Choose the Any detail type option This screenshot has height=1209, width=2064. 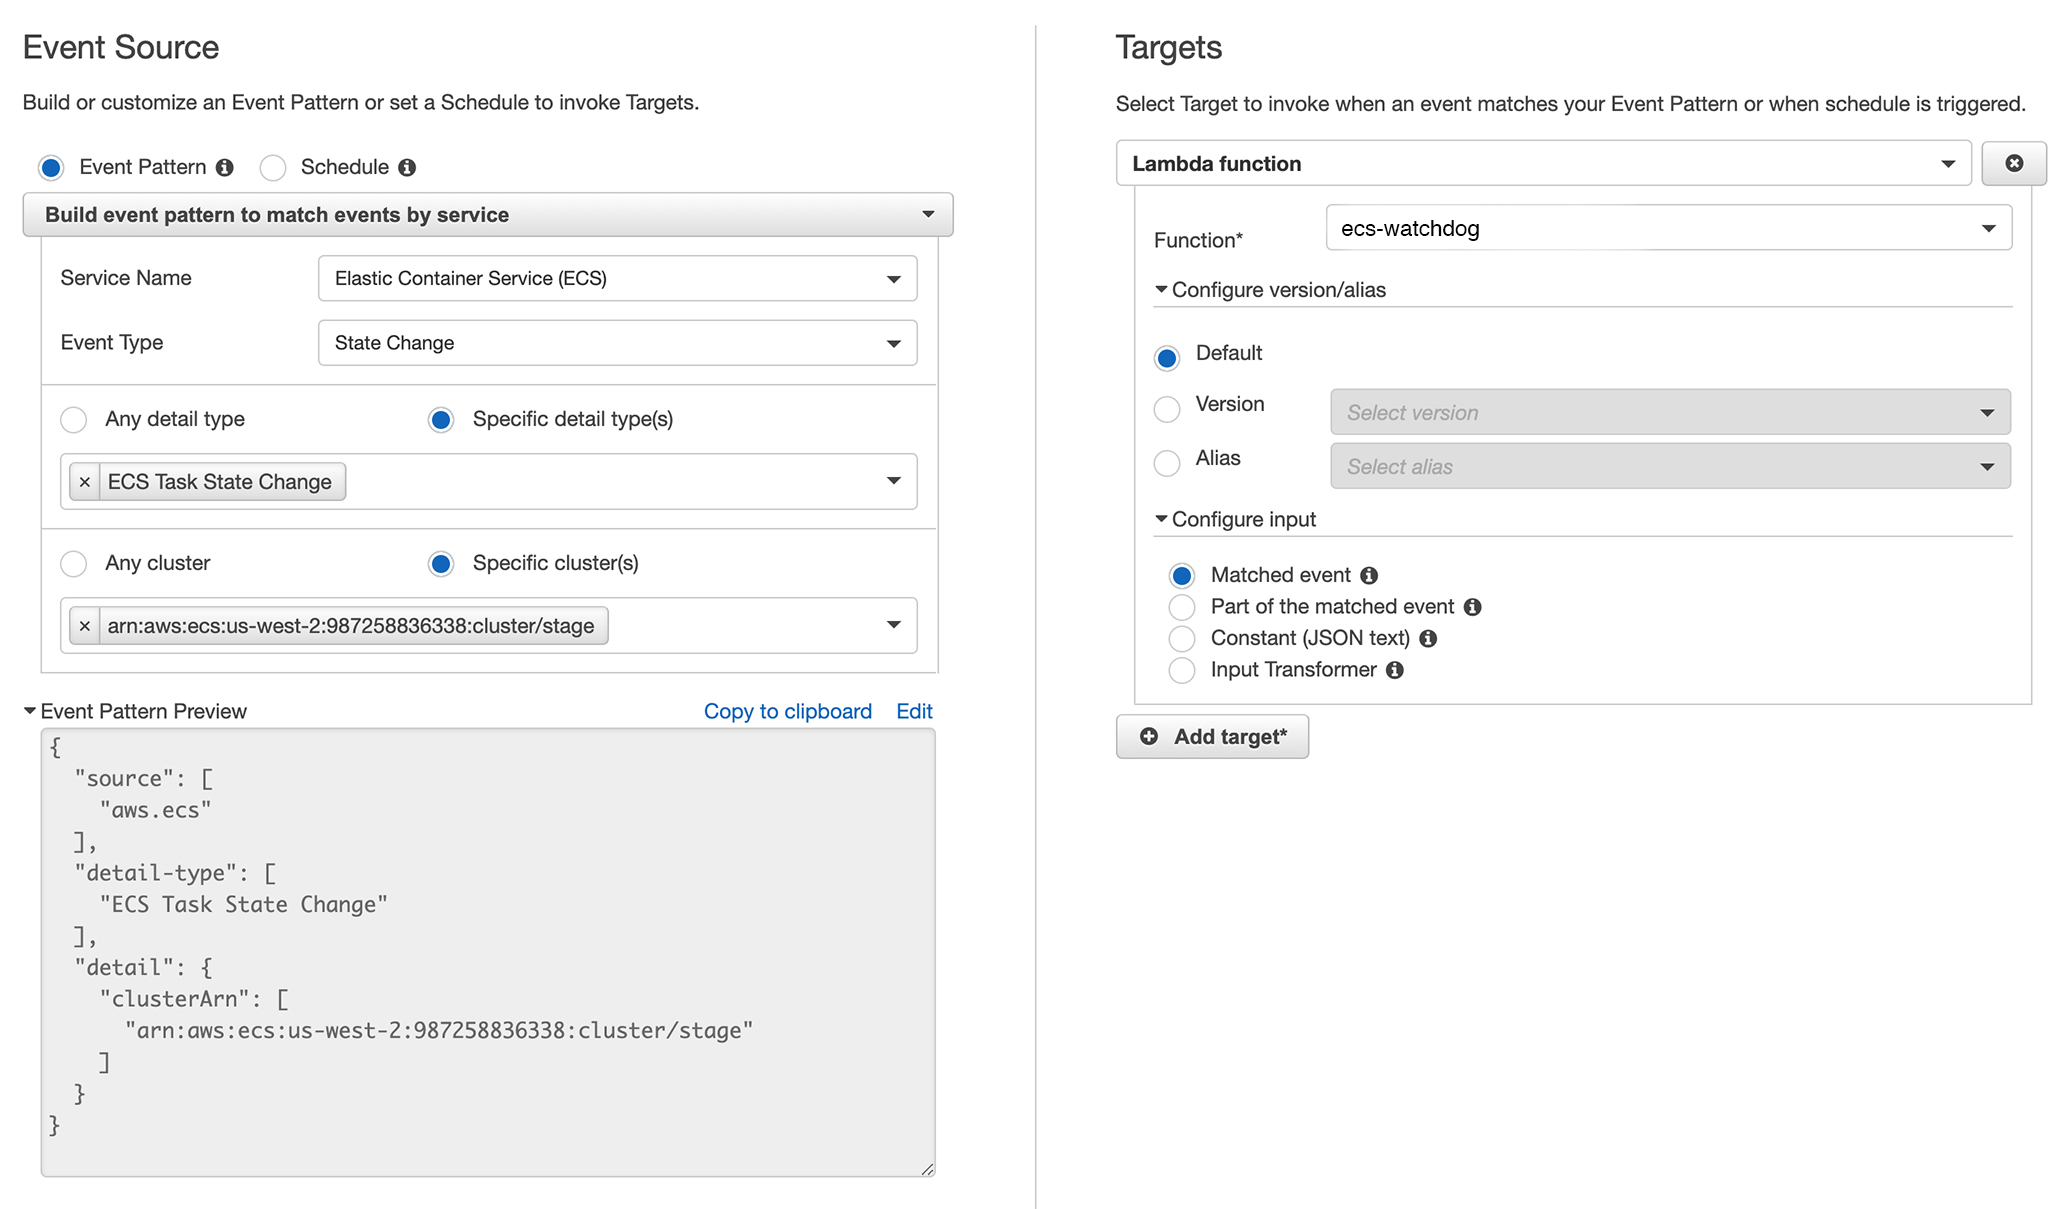tap(74, 420)
